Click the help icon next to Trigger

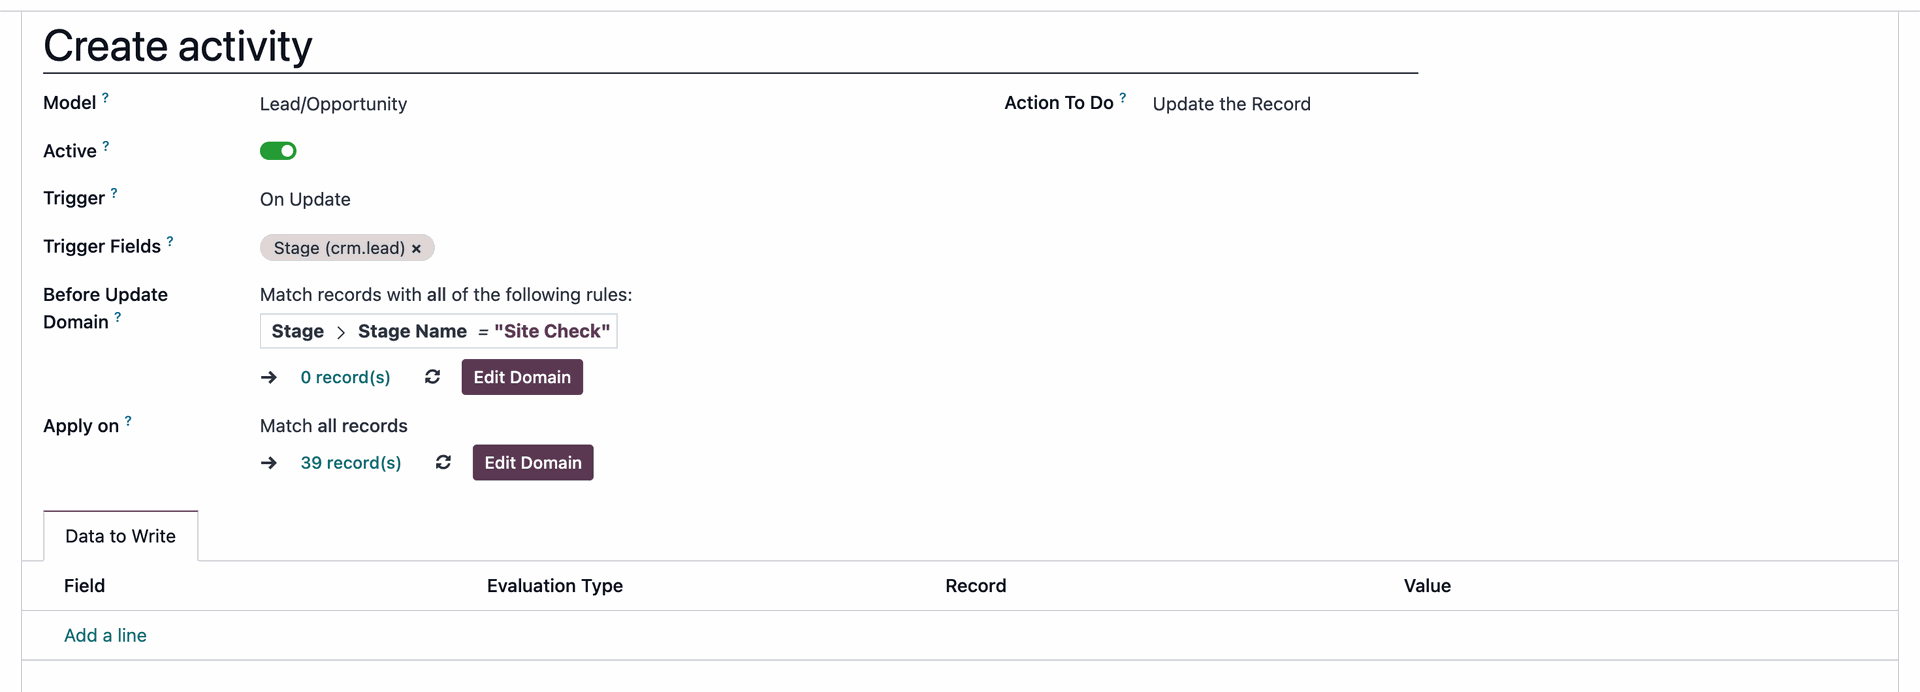[114, 193]
